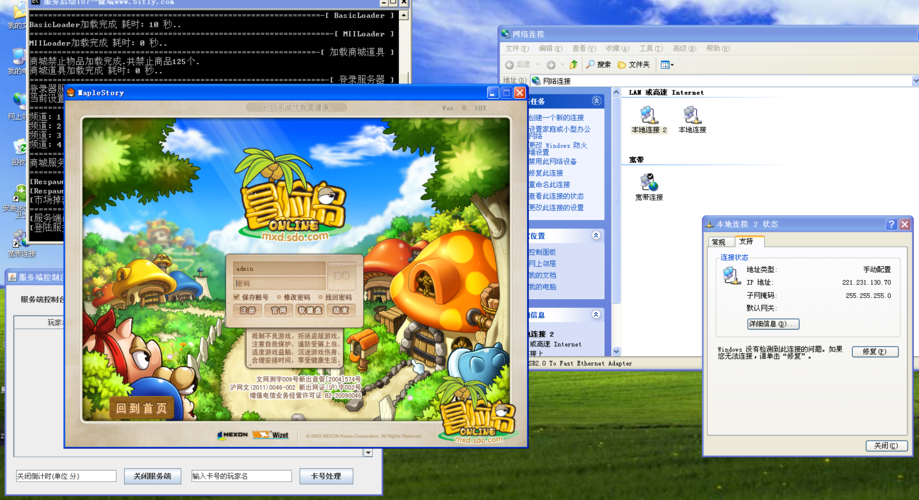Screen dimensions: 919x500
Task: Select the 本地连接 adapter icon without number
Action: pyautogui.click(x=692, y=120)
